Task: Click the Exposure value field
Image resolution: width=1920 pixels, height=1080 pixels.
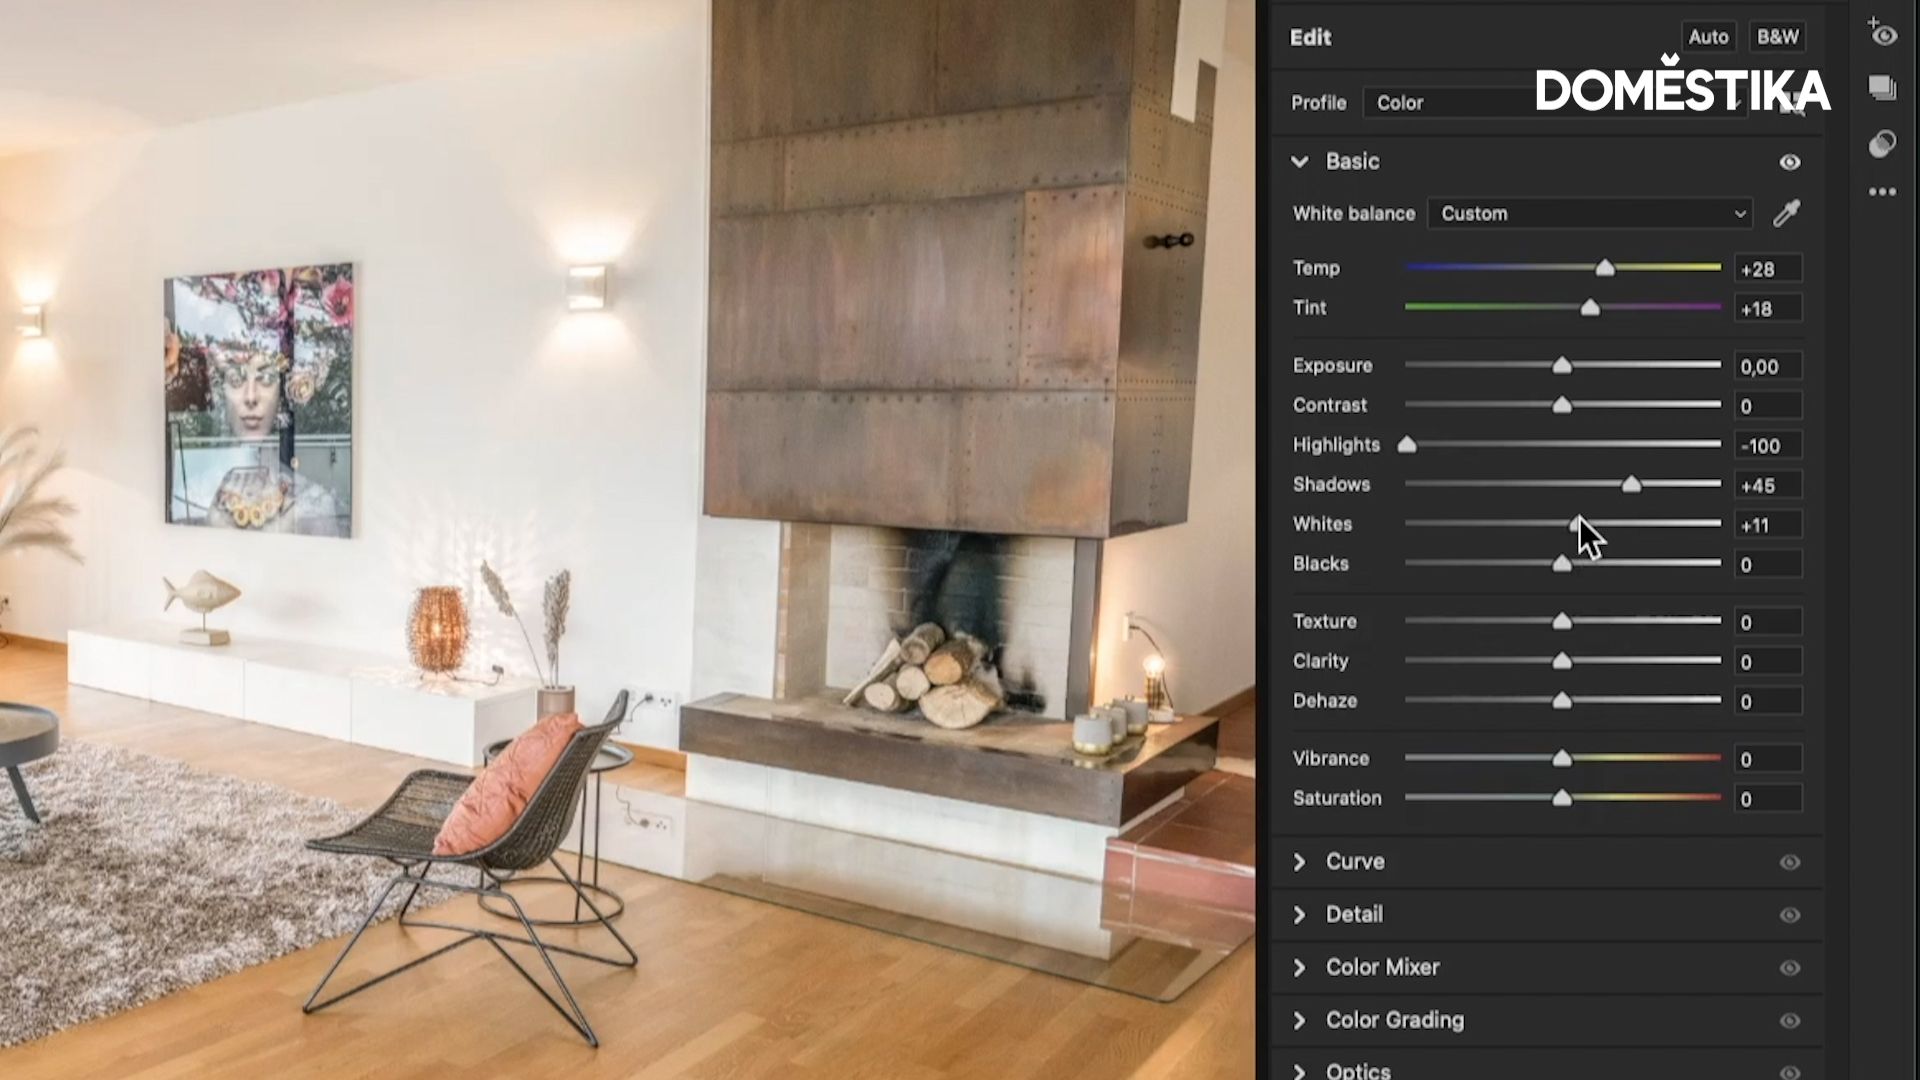Action: [x=1768, y=366]
